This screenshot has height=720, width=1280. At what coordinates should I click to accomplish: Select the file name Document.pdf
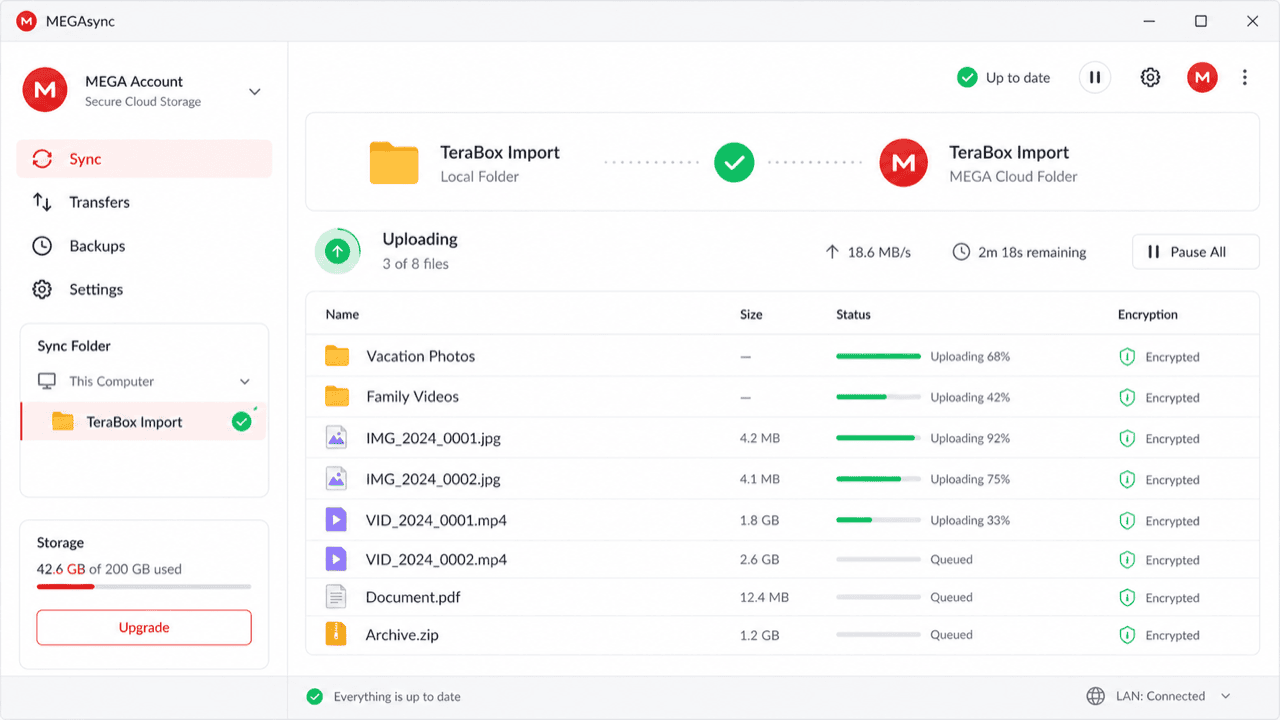pyautogui.click(x=413, y=597)
